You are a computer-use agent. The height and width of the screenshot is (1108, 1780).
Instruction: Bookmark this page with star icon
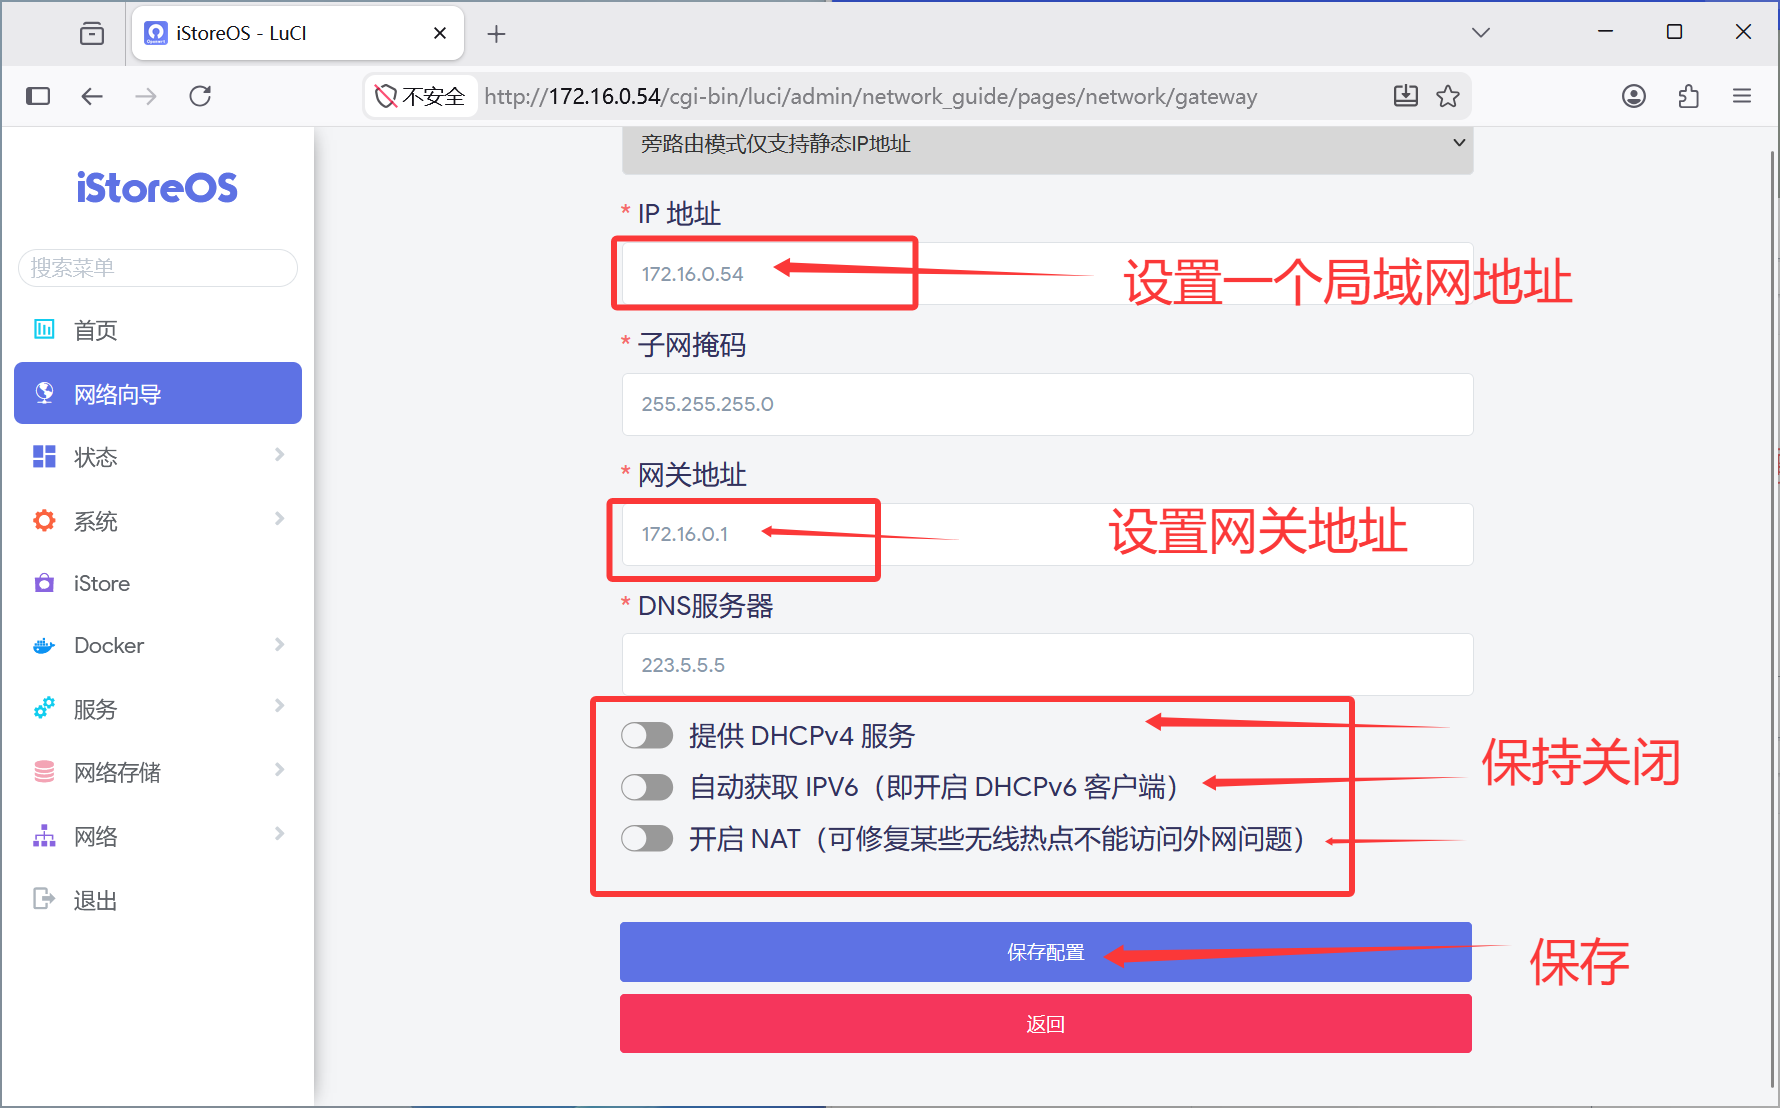(x=1448, y=96)
